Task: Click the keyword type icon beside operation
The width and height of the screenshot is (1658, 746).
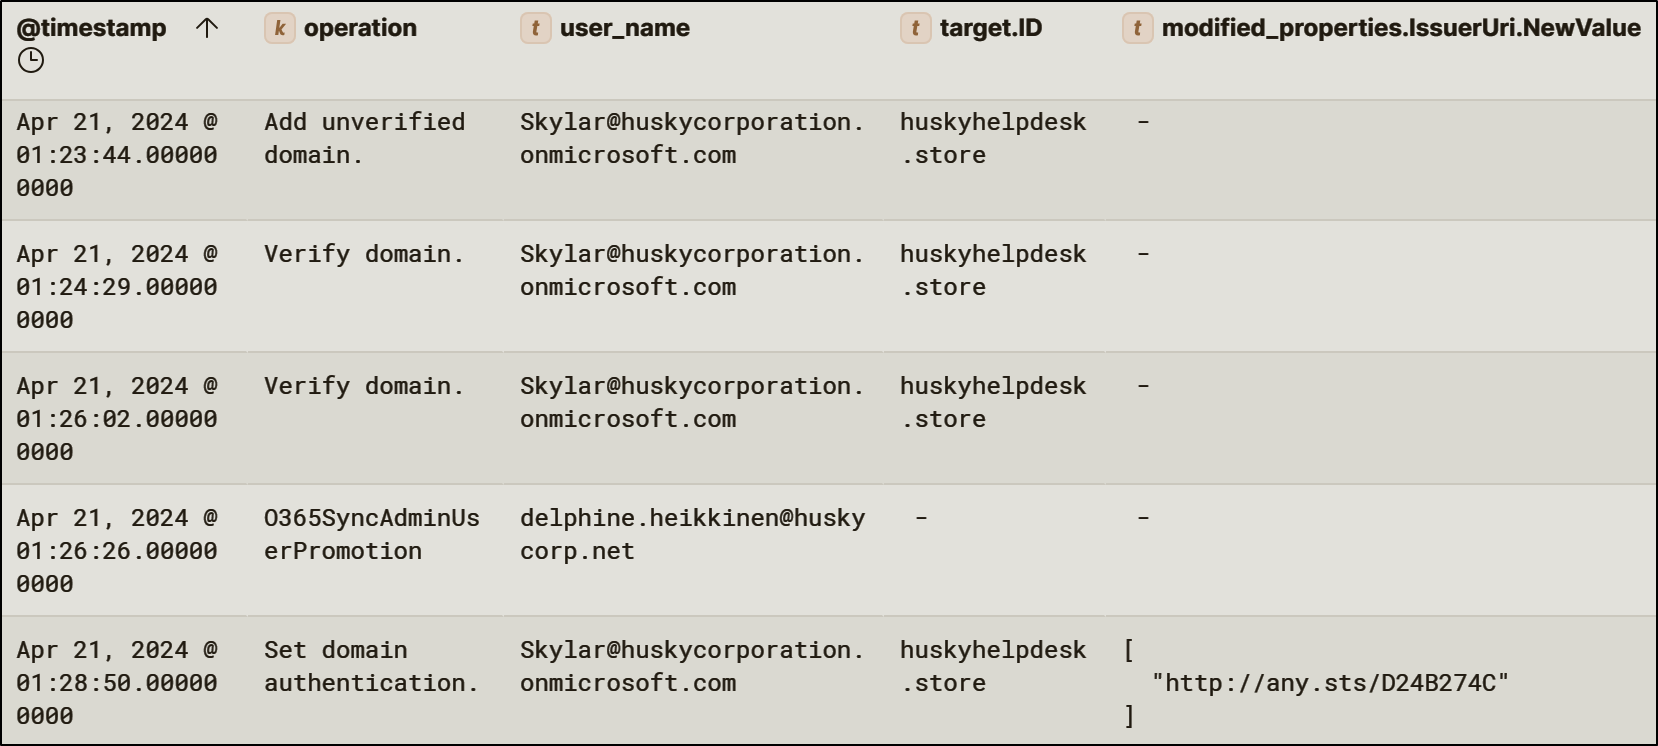Action: pyautogui.click(x=279, y=28)
